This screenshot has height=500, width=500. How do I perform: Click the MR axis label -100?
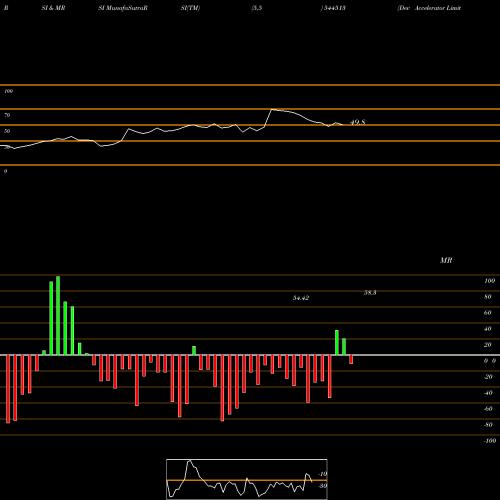click(490, 441)
